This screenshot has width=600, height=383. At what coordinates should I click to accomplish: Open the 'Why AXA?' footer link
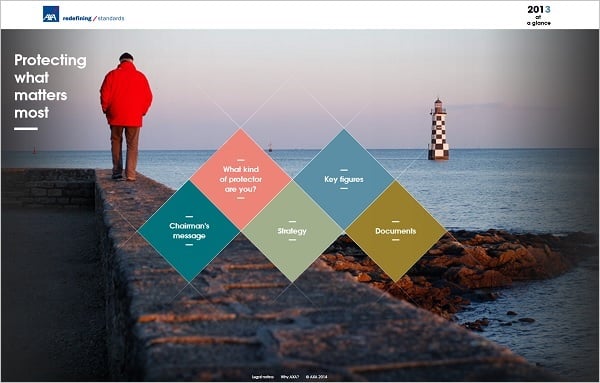click(x=290, y=377)
